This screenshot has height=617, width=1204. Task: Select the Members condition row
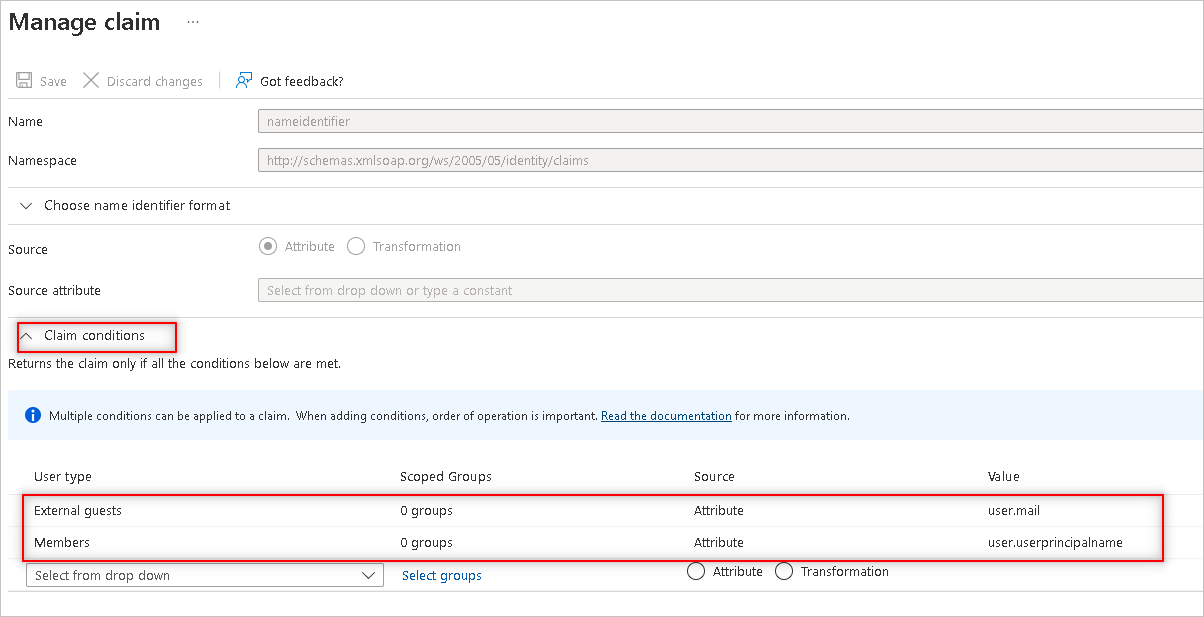(62, 543)
